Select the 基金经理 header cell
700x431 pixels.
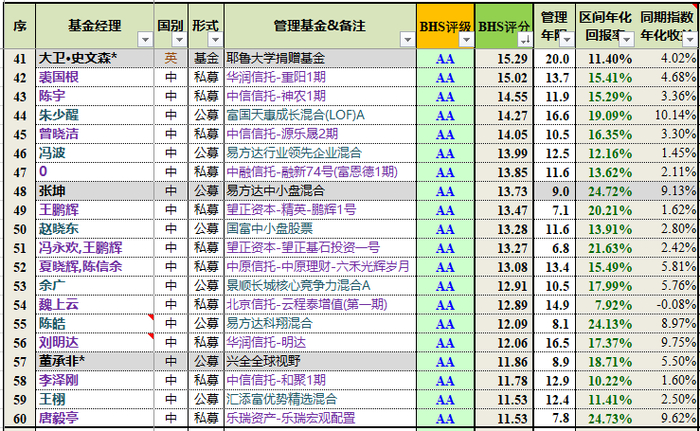pos(95,26)
